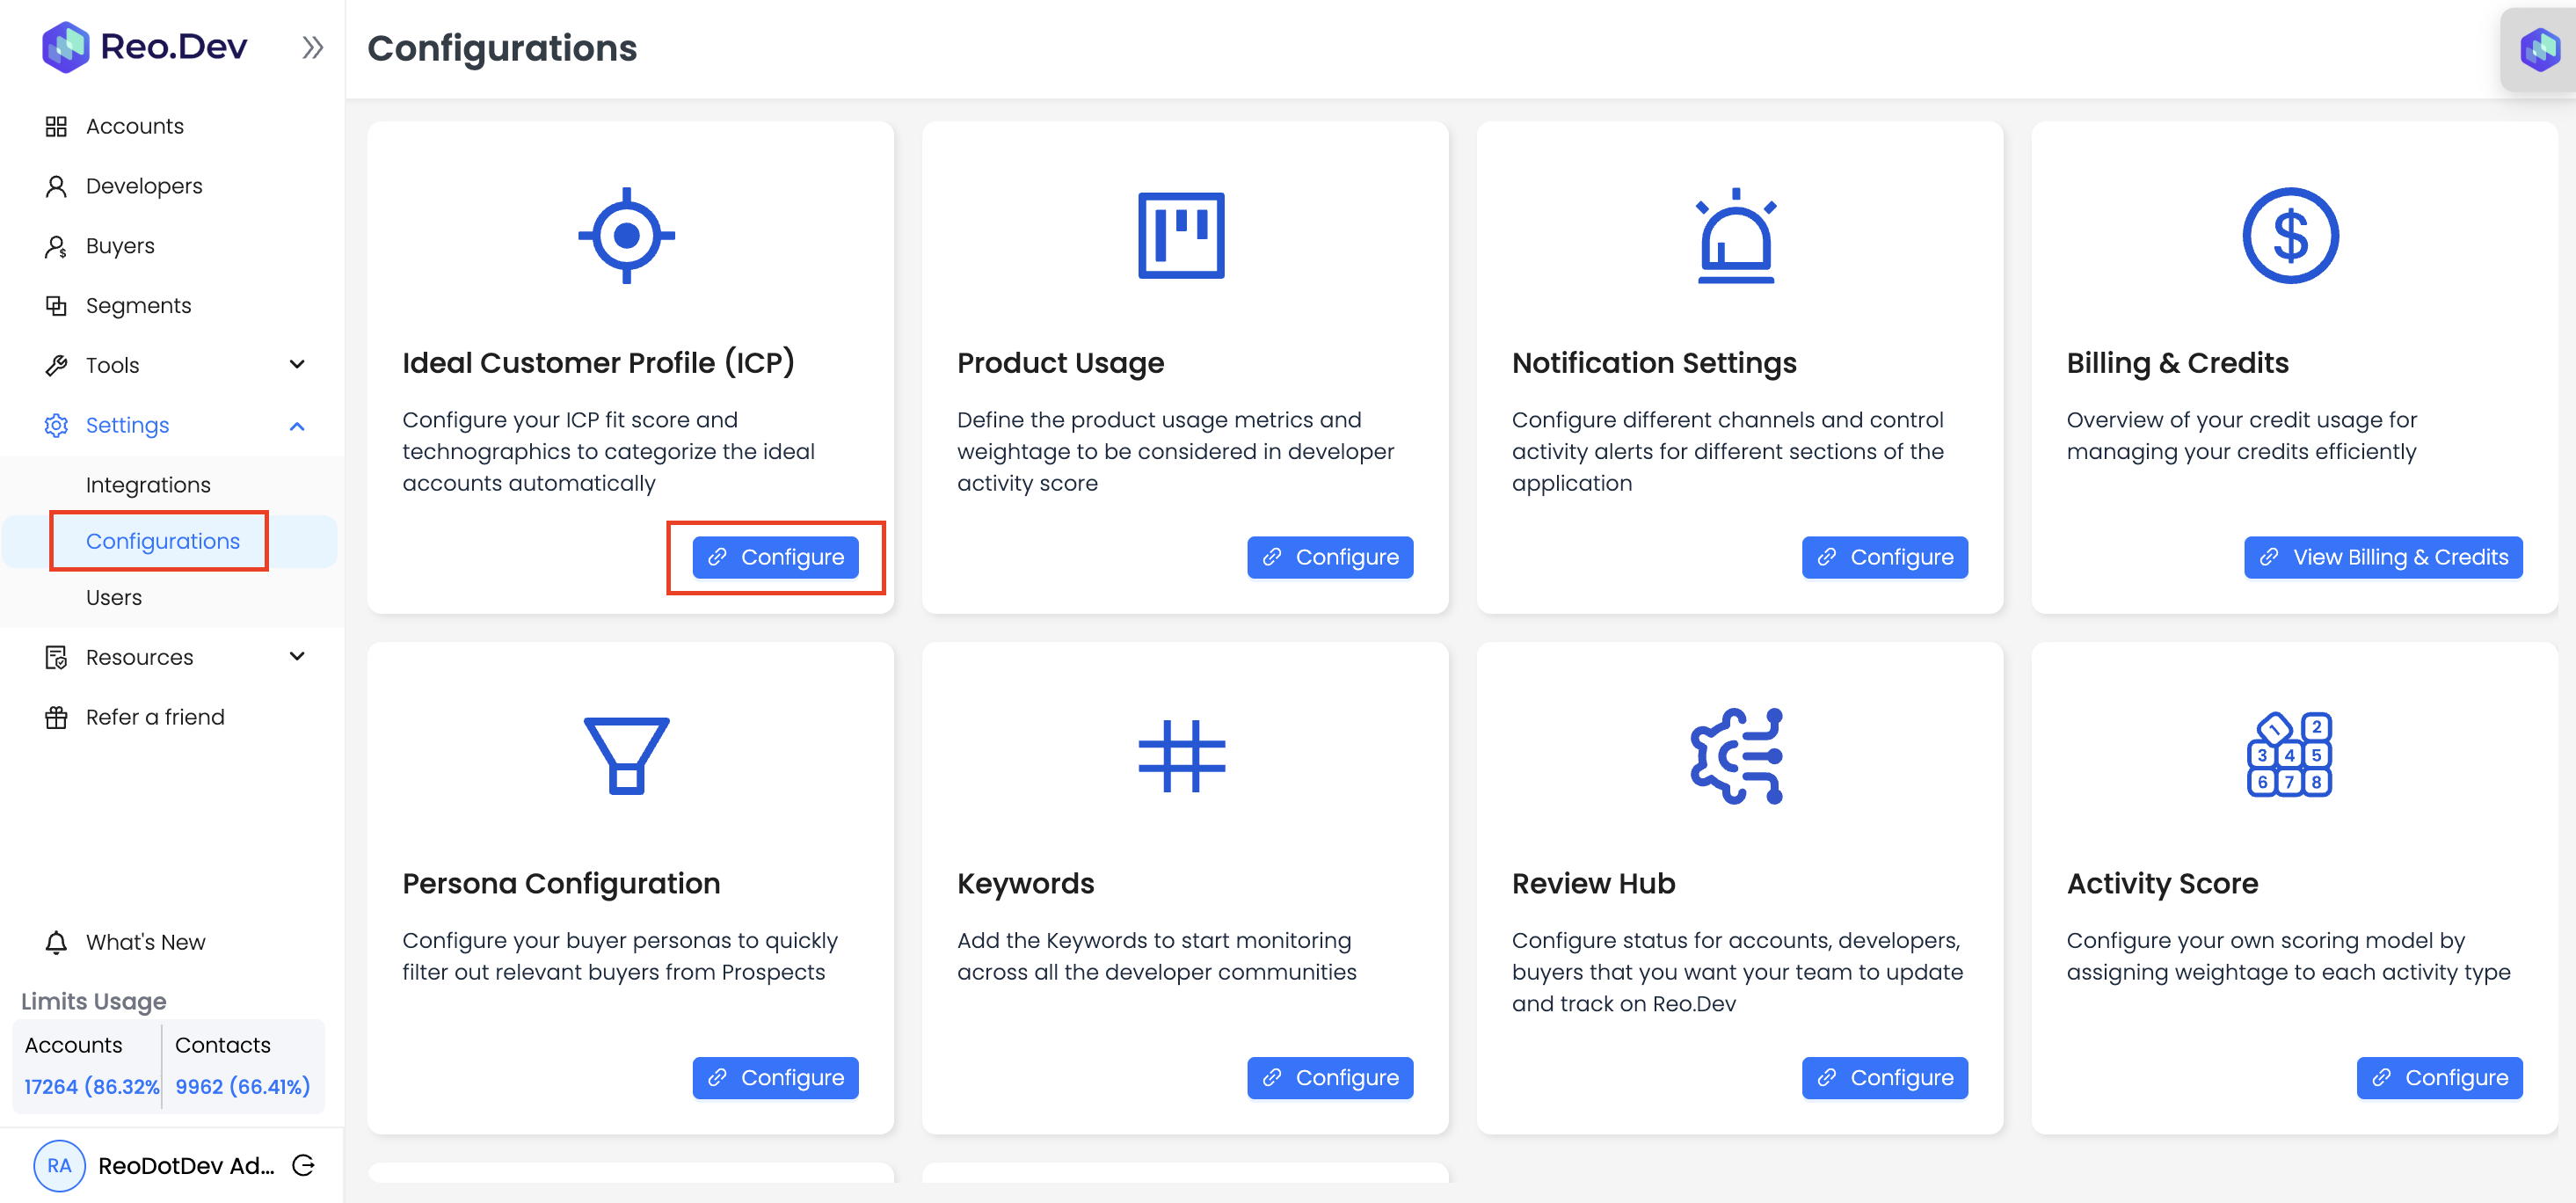
Task: Click the Reo.Dev widget icon at top right
Action: [x=2539, y=48]
